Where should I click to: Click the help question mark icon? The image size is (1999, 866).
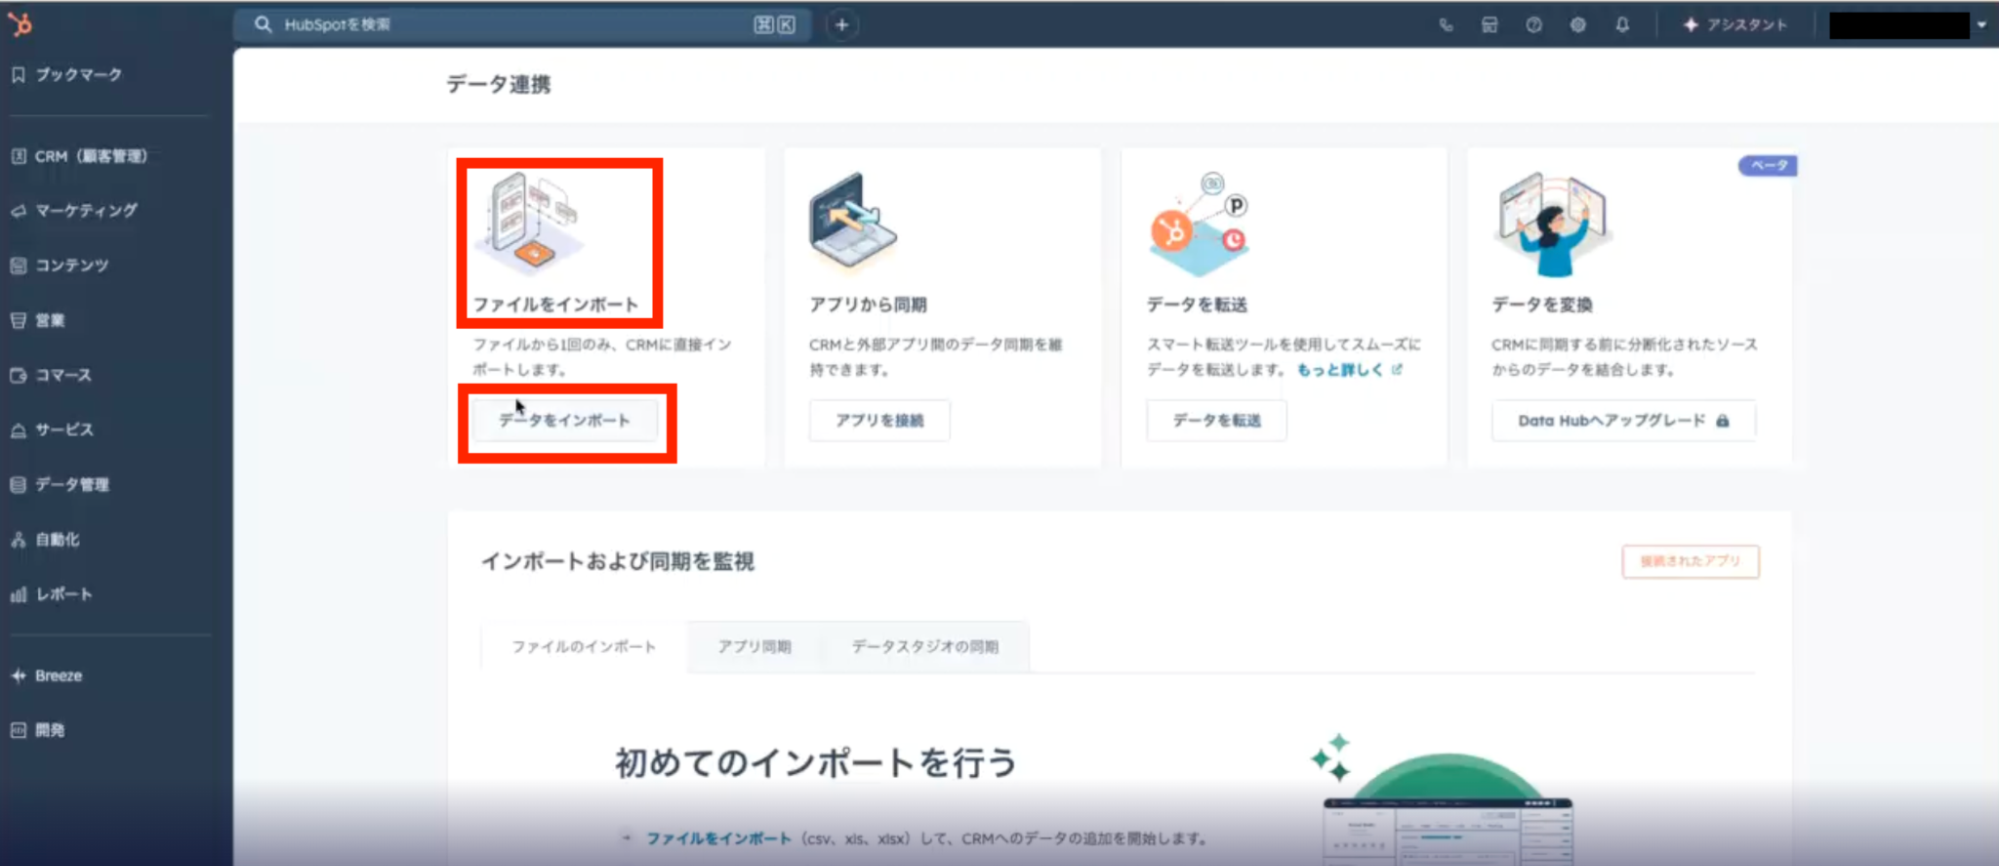(x=1534, y=25)
